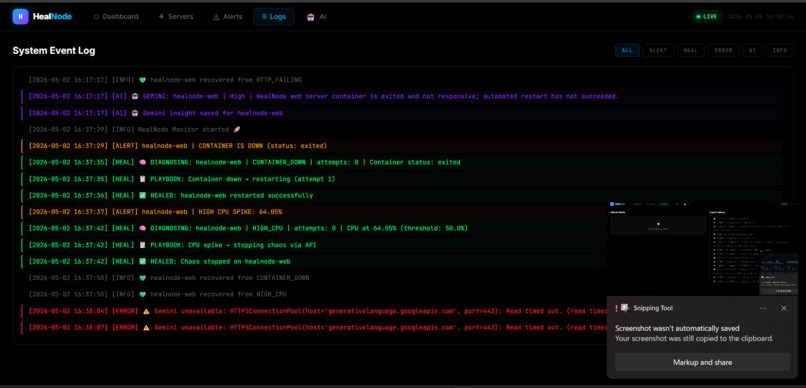Viewport: 806px width, 388px height.
Task: Click checkmark icon on 'restarted successfully' line
Action: [142, 195]
